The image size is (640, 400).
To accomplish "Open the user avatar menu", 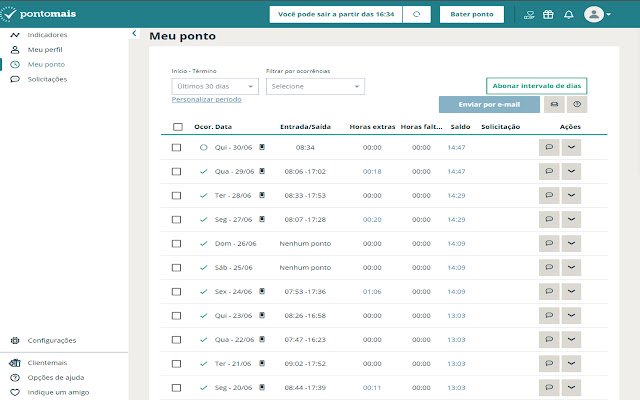I will [x=597, y=14].
